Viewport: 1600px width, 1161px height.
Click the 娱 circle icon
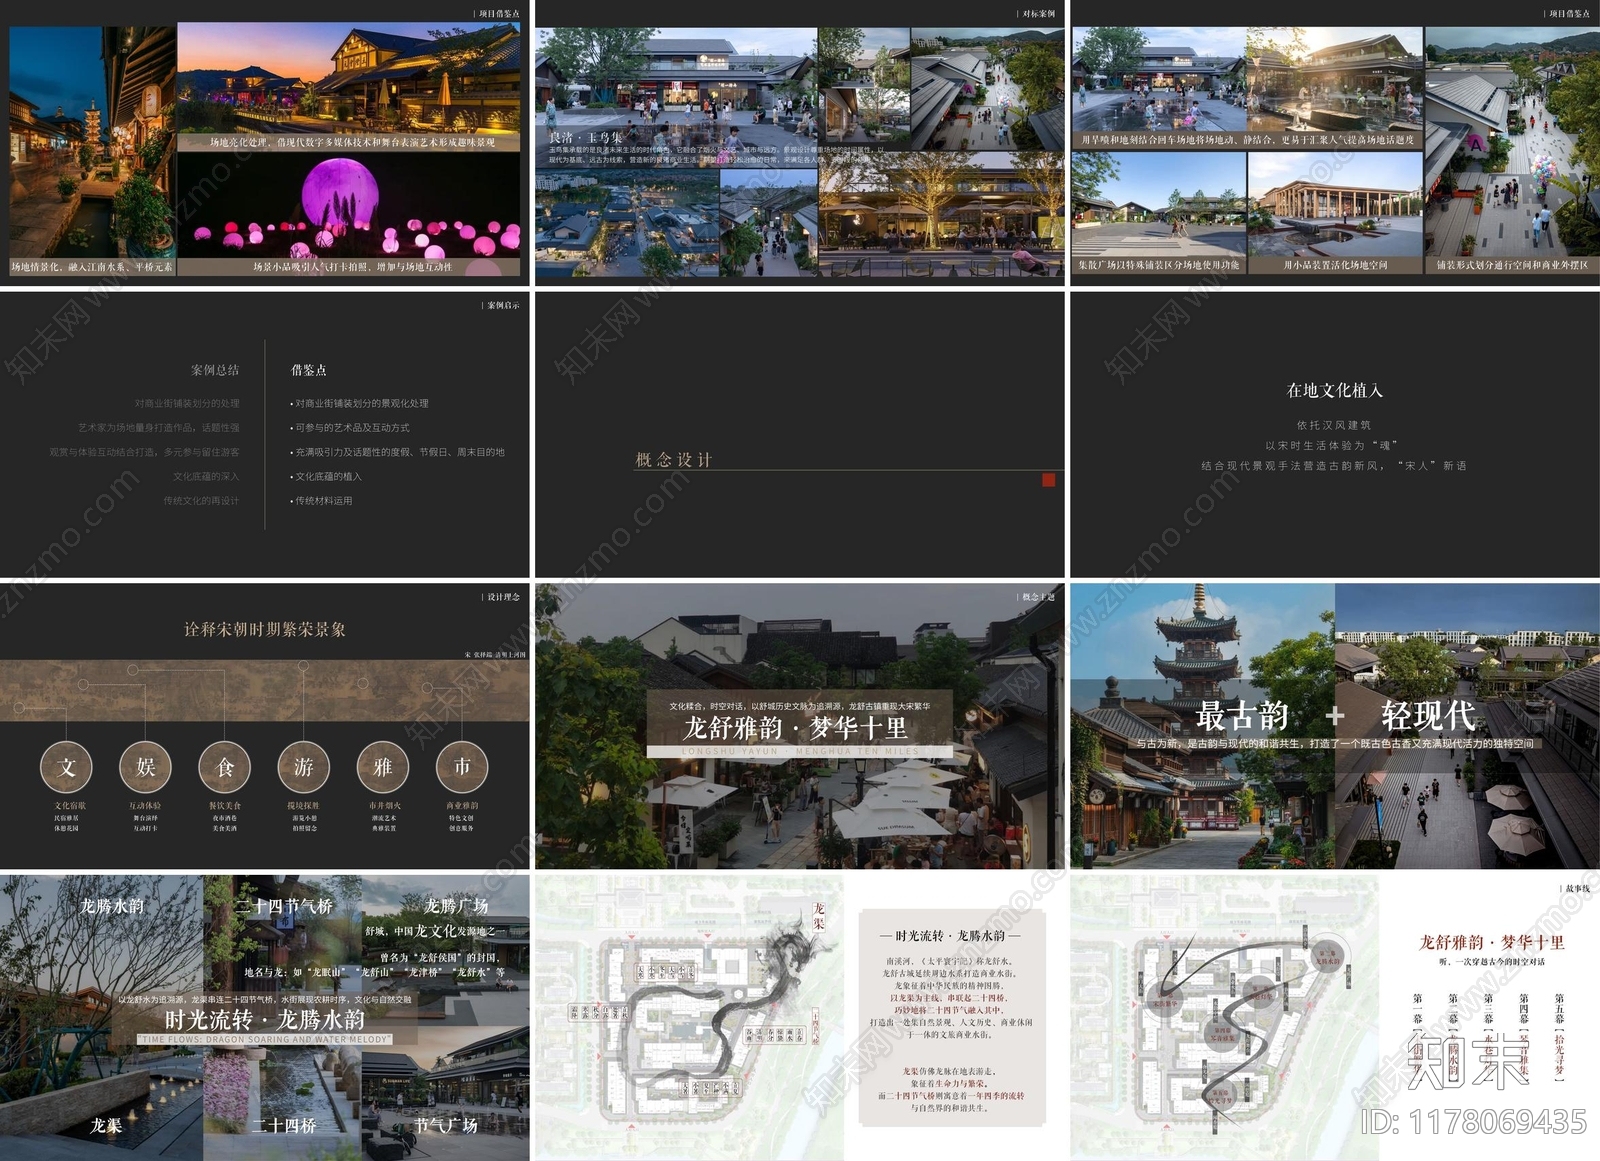point(146,767)
